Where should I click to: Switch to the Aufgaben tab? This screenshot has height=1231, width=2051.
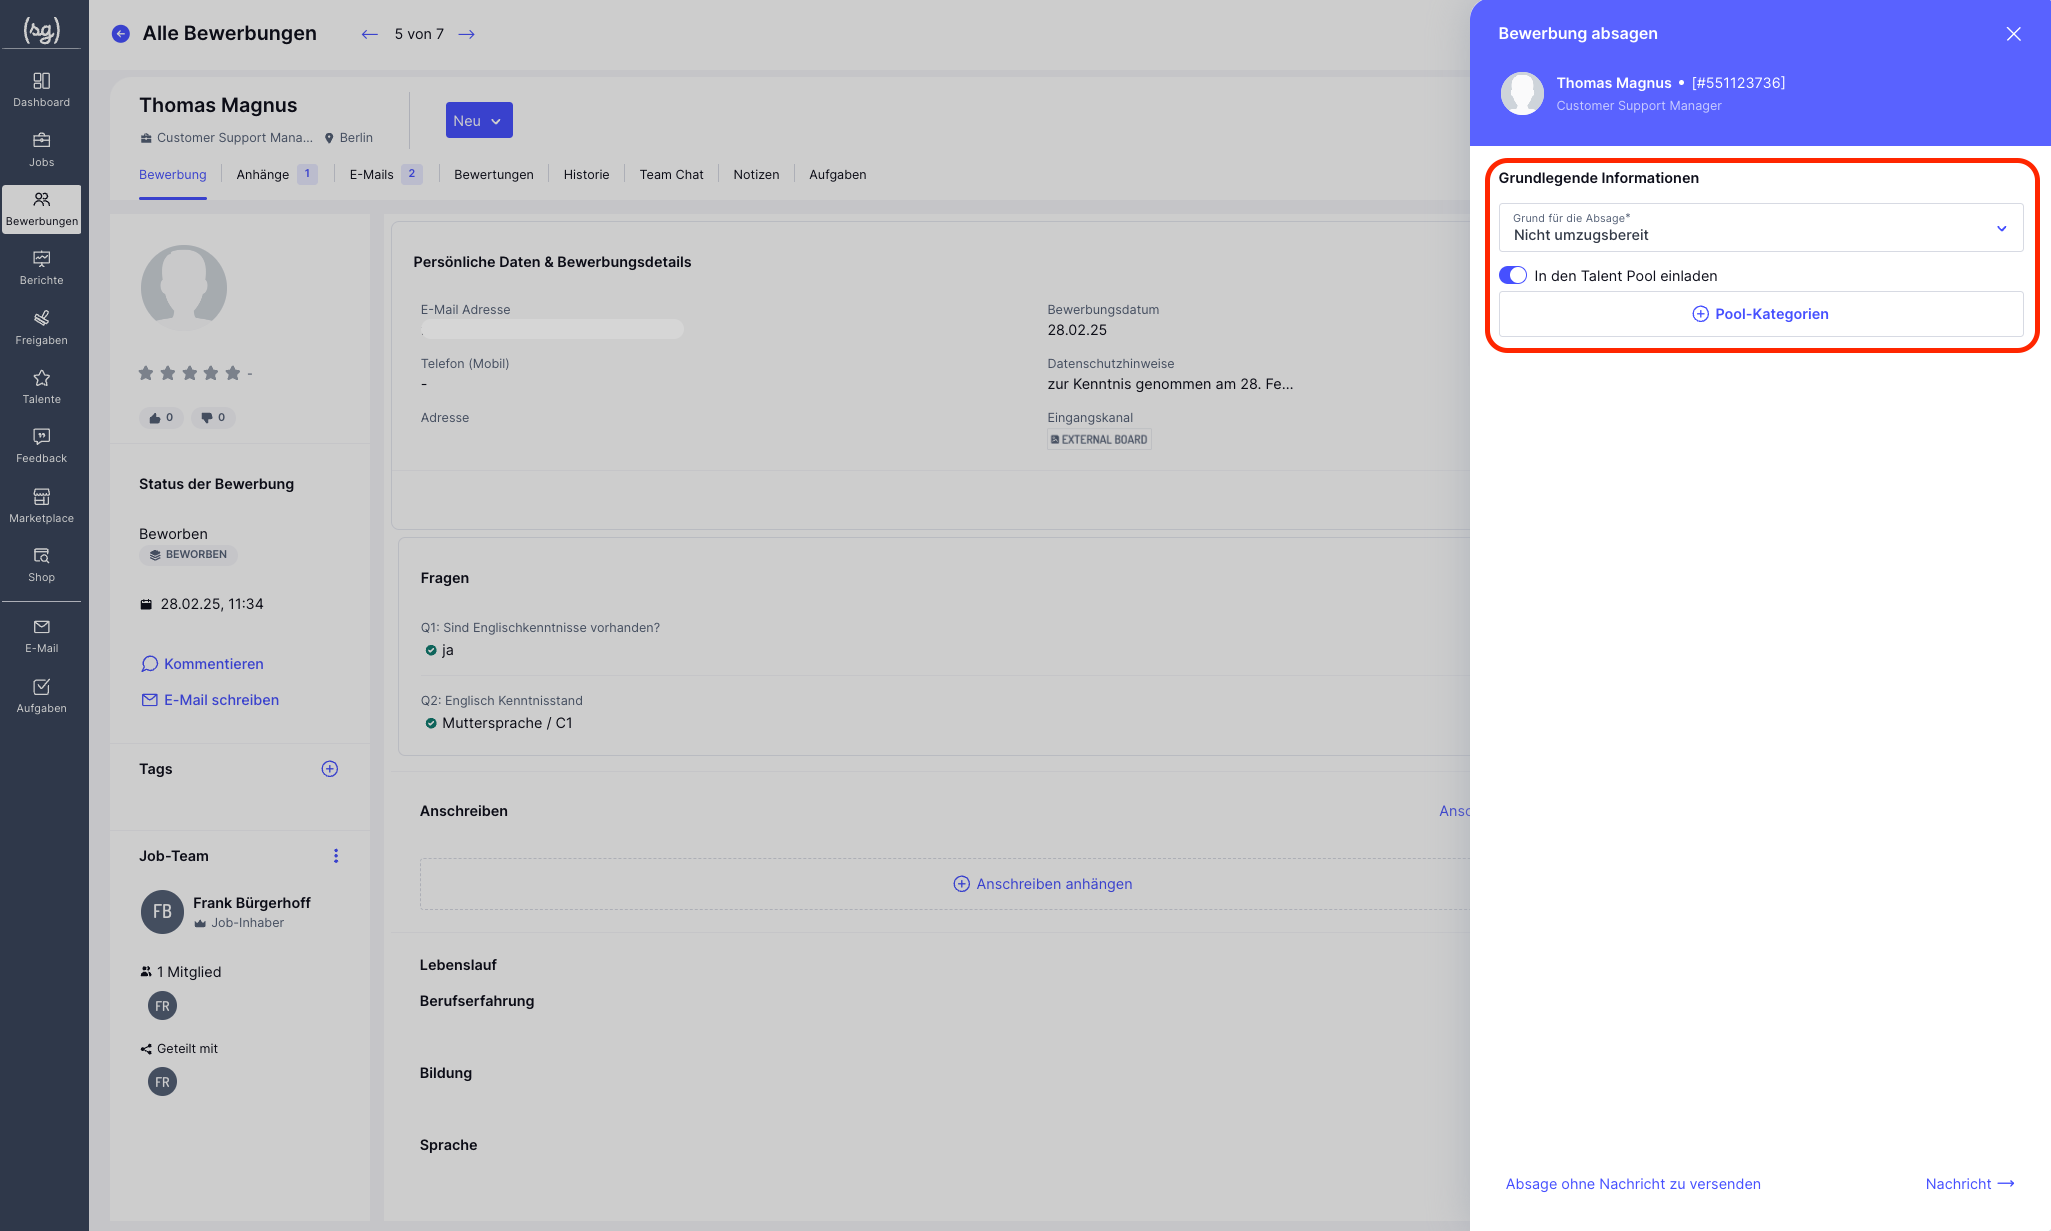click(838, 175)
